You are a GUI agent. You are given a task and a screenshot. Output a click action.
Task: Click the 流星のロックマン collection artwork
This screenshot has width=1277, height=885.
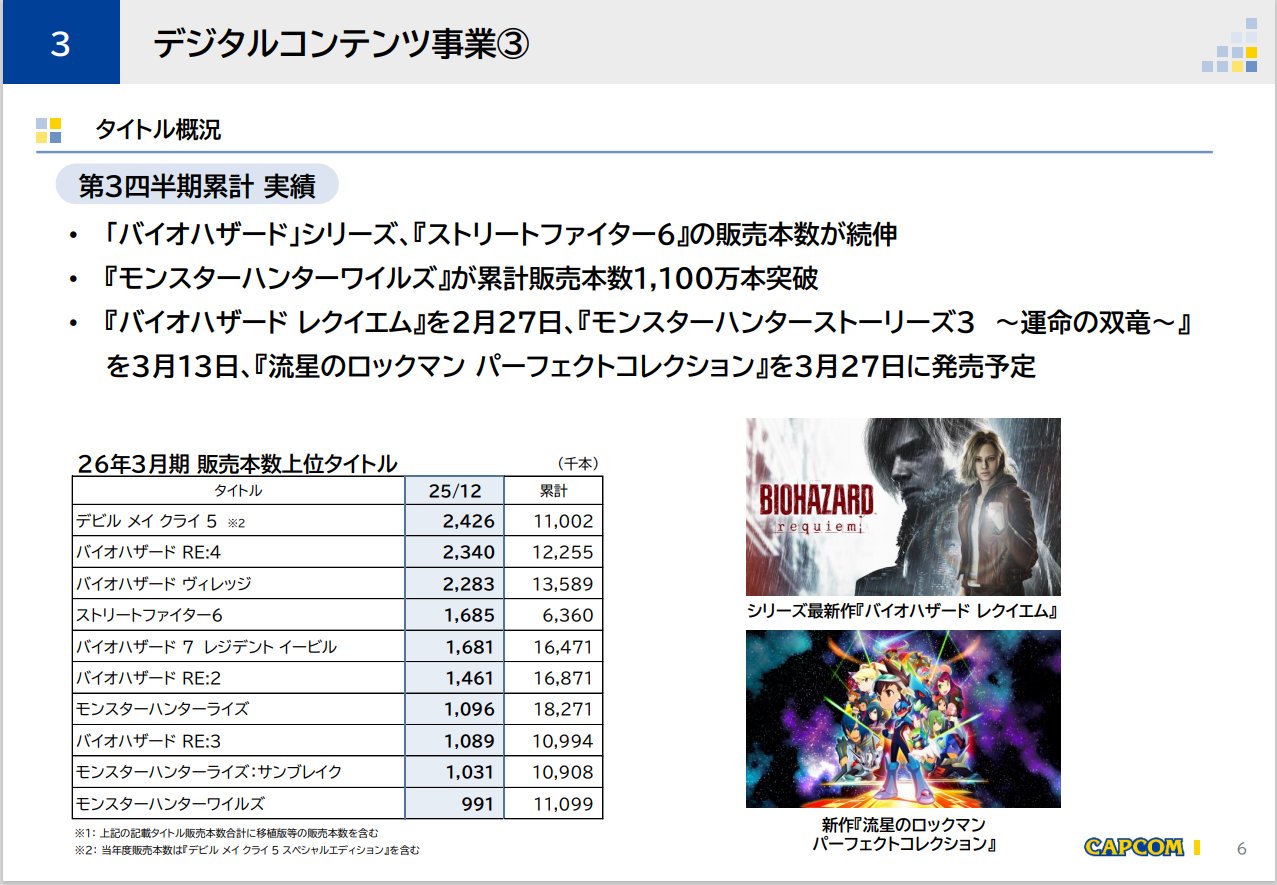tap(903, 718)
